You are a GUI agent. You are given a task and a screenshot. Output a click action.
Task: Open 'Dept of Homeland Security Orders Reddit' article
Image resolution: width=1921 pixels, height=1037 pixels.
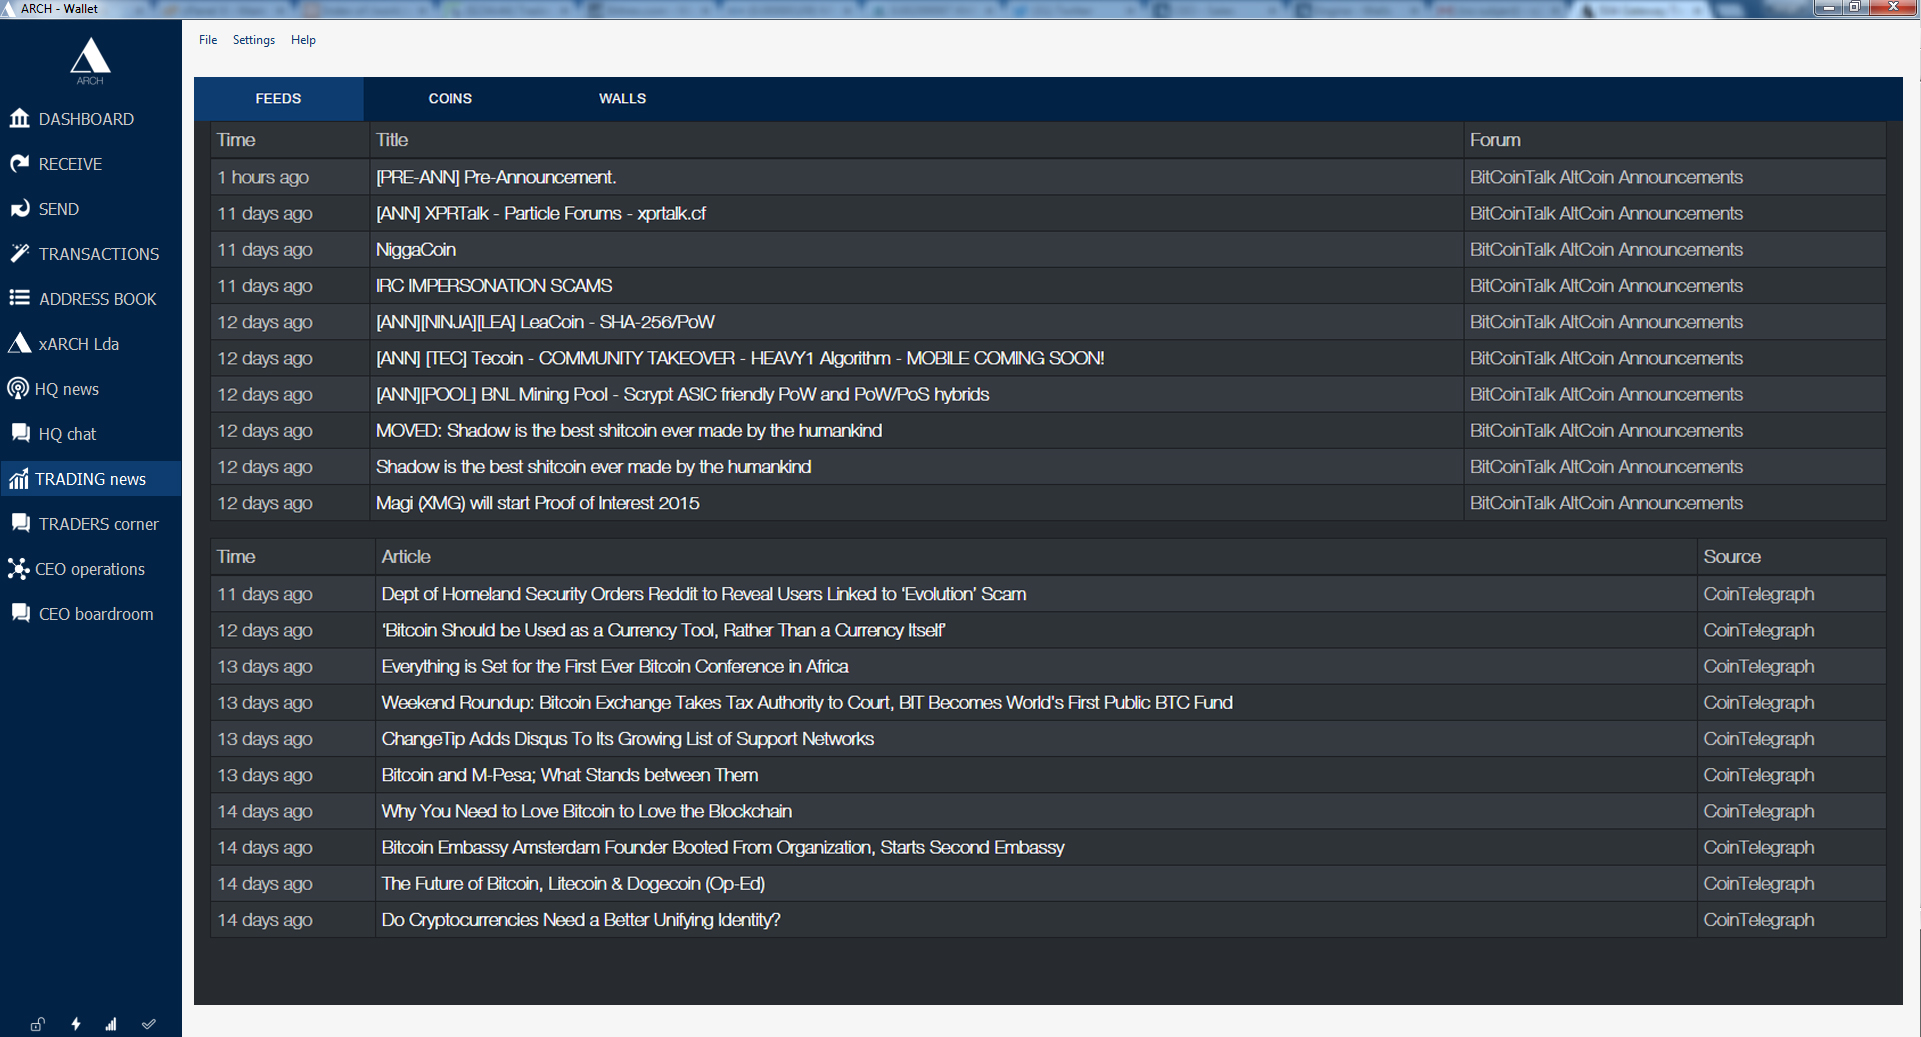(x=704, y=594)
